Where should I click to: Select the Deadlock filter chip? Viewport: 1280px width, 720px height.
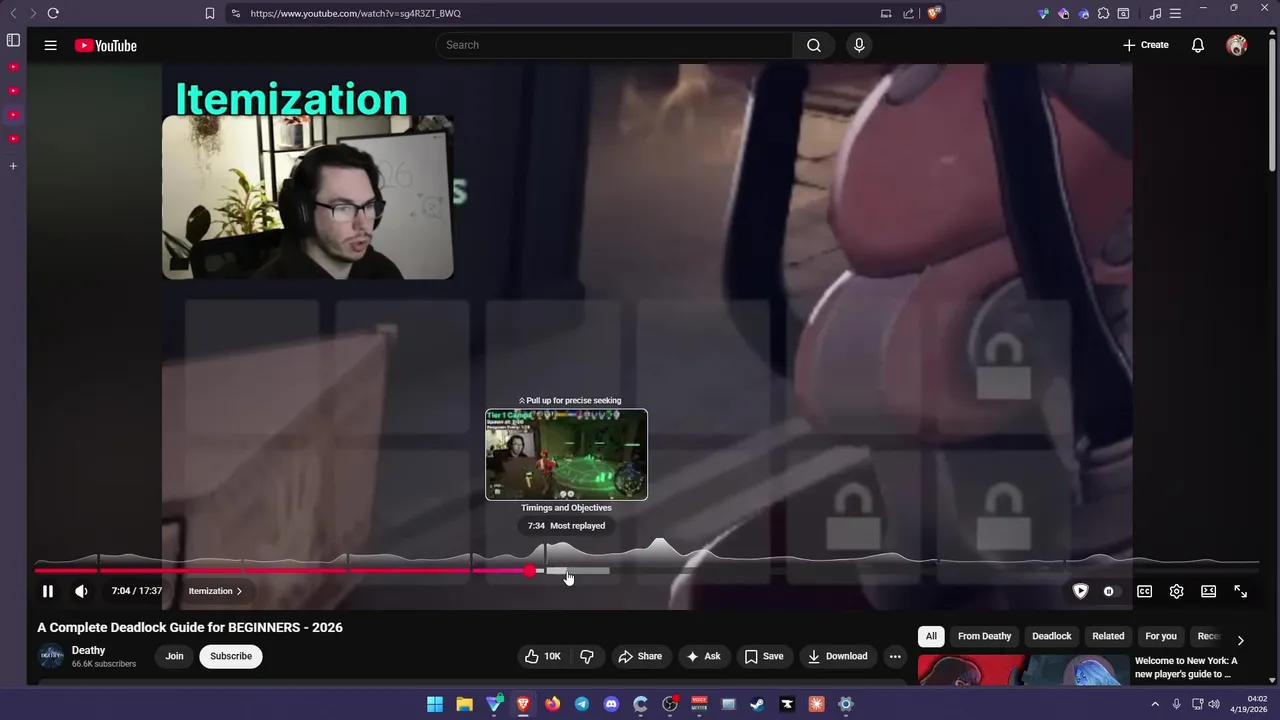point(1051,636)
